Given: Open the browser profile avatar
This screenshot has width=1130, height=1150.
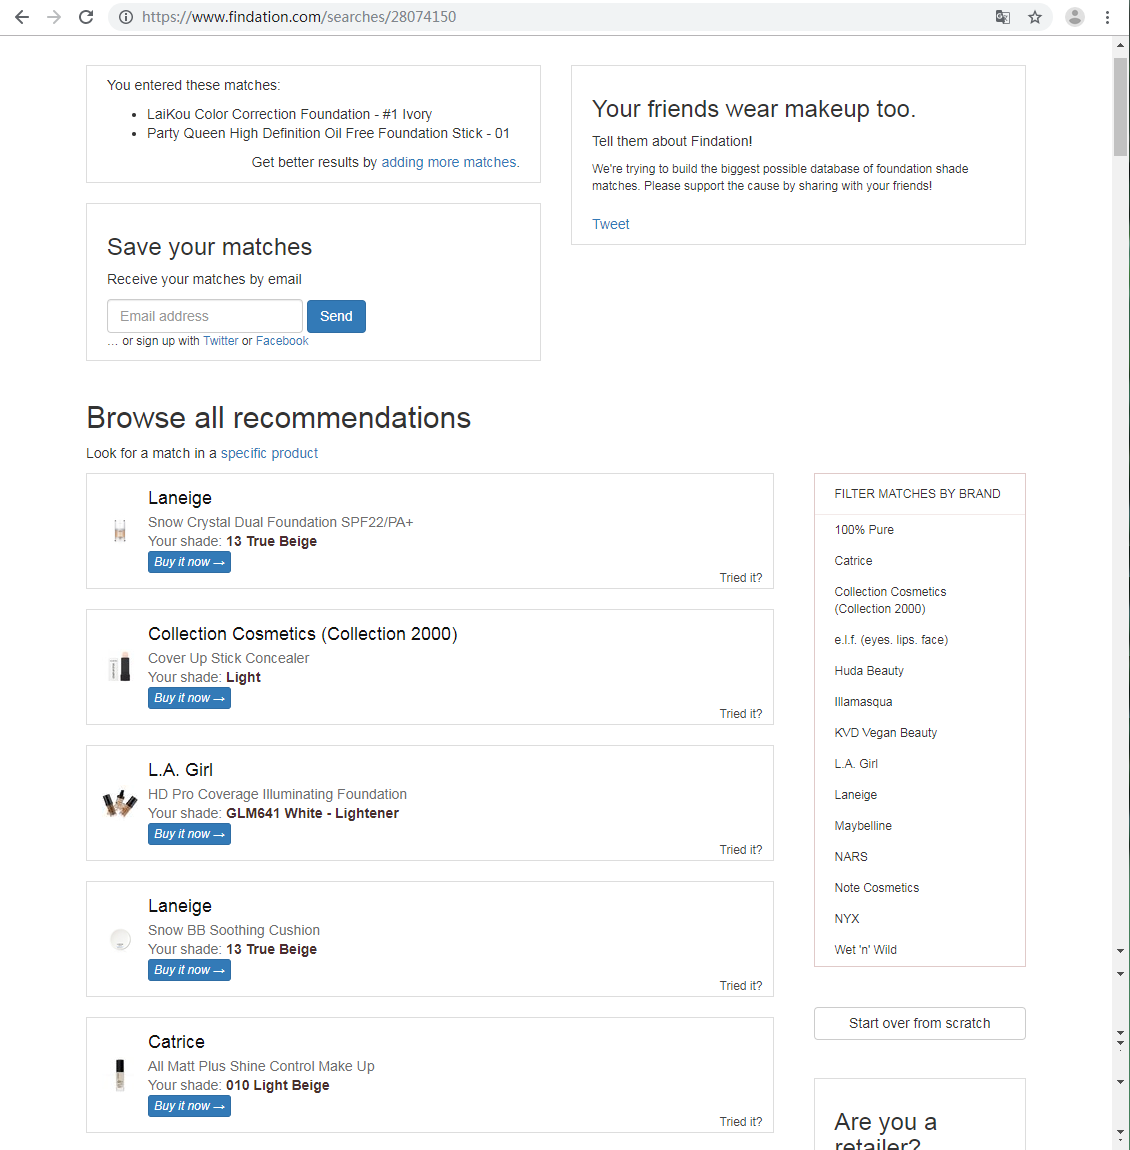Looking at the screenshot, I should tap(1074, 17).
